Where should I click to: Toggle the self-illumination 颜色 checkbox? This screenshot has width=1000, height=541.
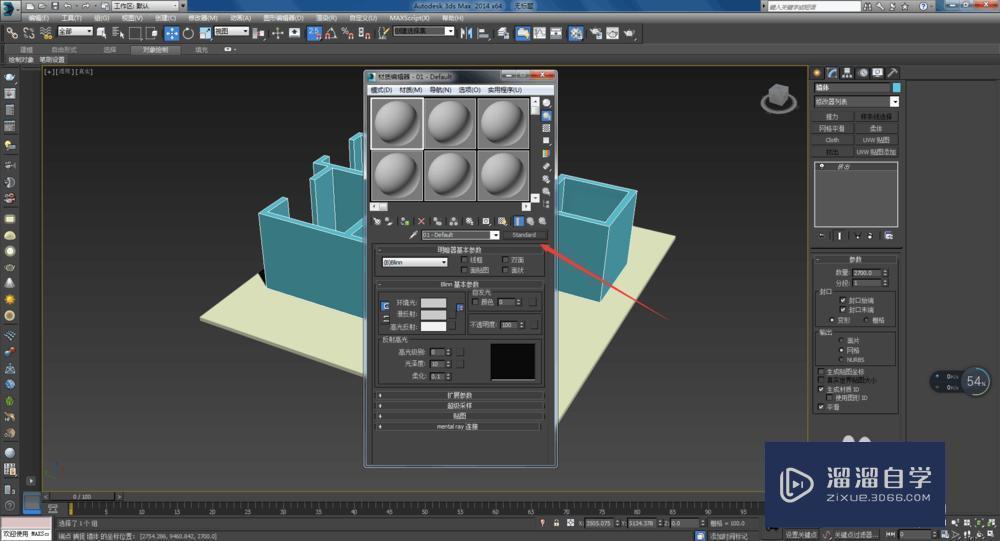pyautogui.click(x=475, y=302)
